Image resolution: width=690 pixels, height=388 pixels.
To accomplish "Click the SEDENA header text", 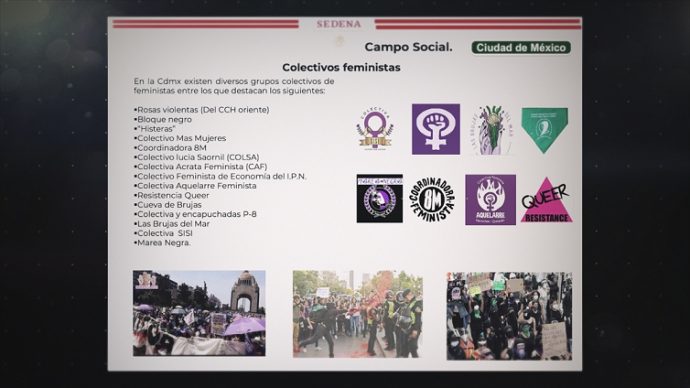I will coord(338,24).
